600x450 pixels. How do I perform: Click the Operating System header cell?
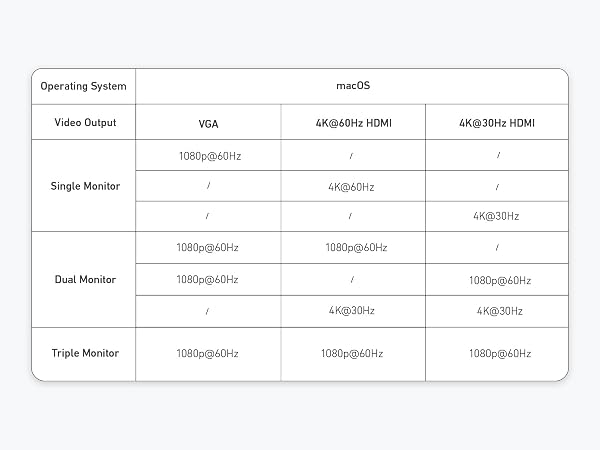coord(83,86)
